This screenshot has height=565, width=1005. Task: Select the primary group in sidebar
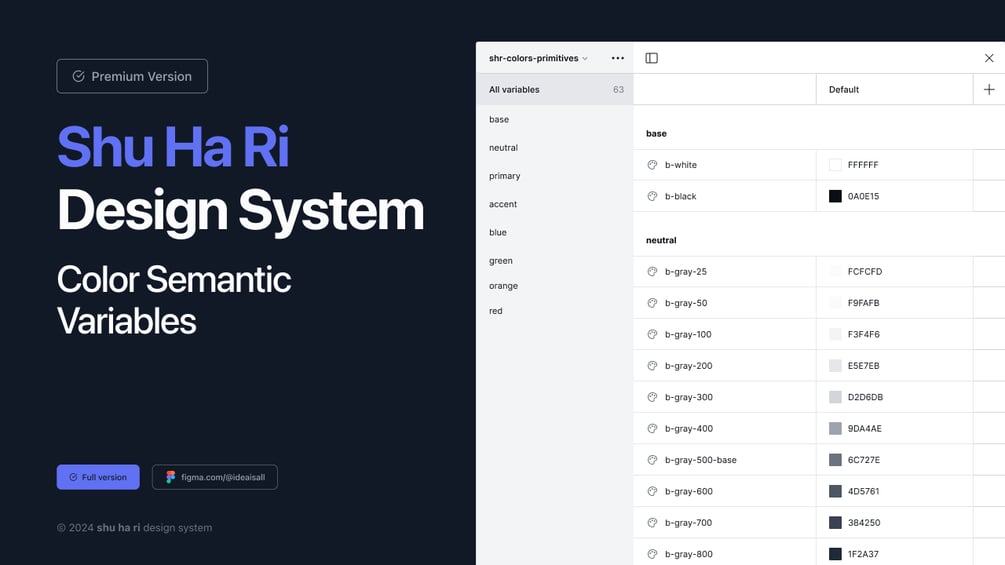pos(504,176)
